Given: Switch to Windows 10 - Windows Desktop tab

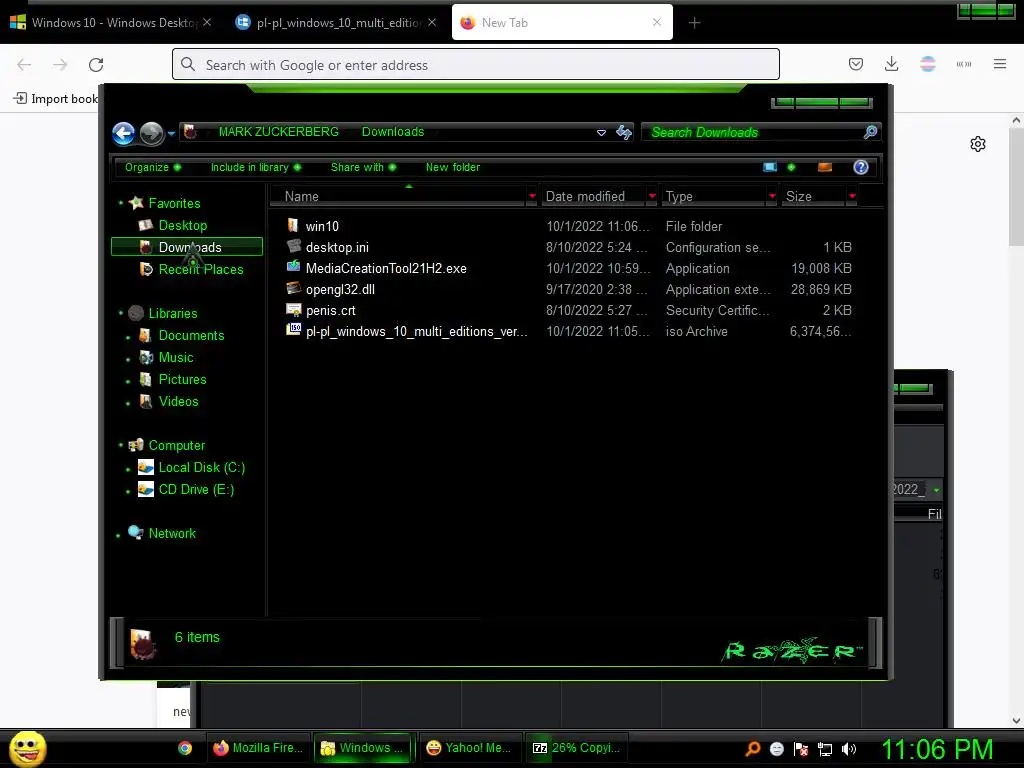Looking at the screenshot, I should 112,22.
